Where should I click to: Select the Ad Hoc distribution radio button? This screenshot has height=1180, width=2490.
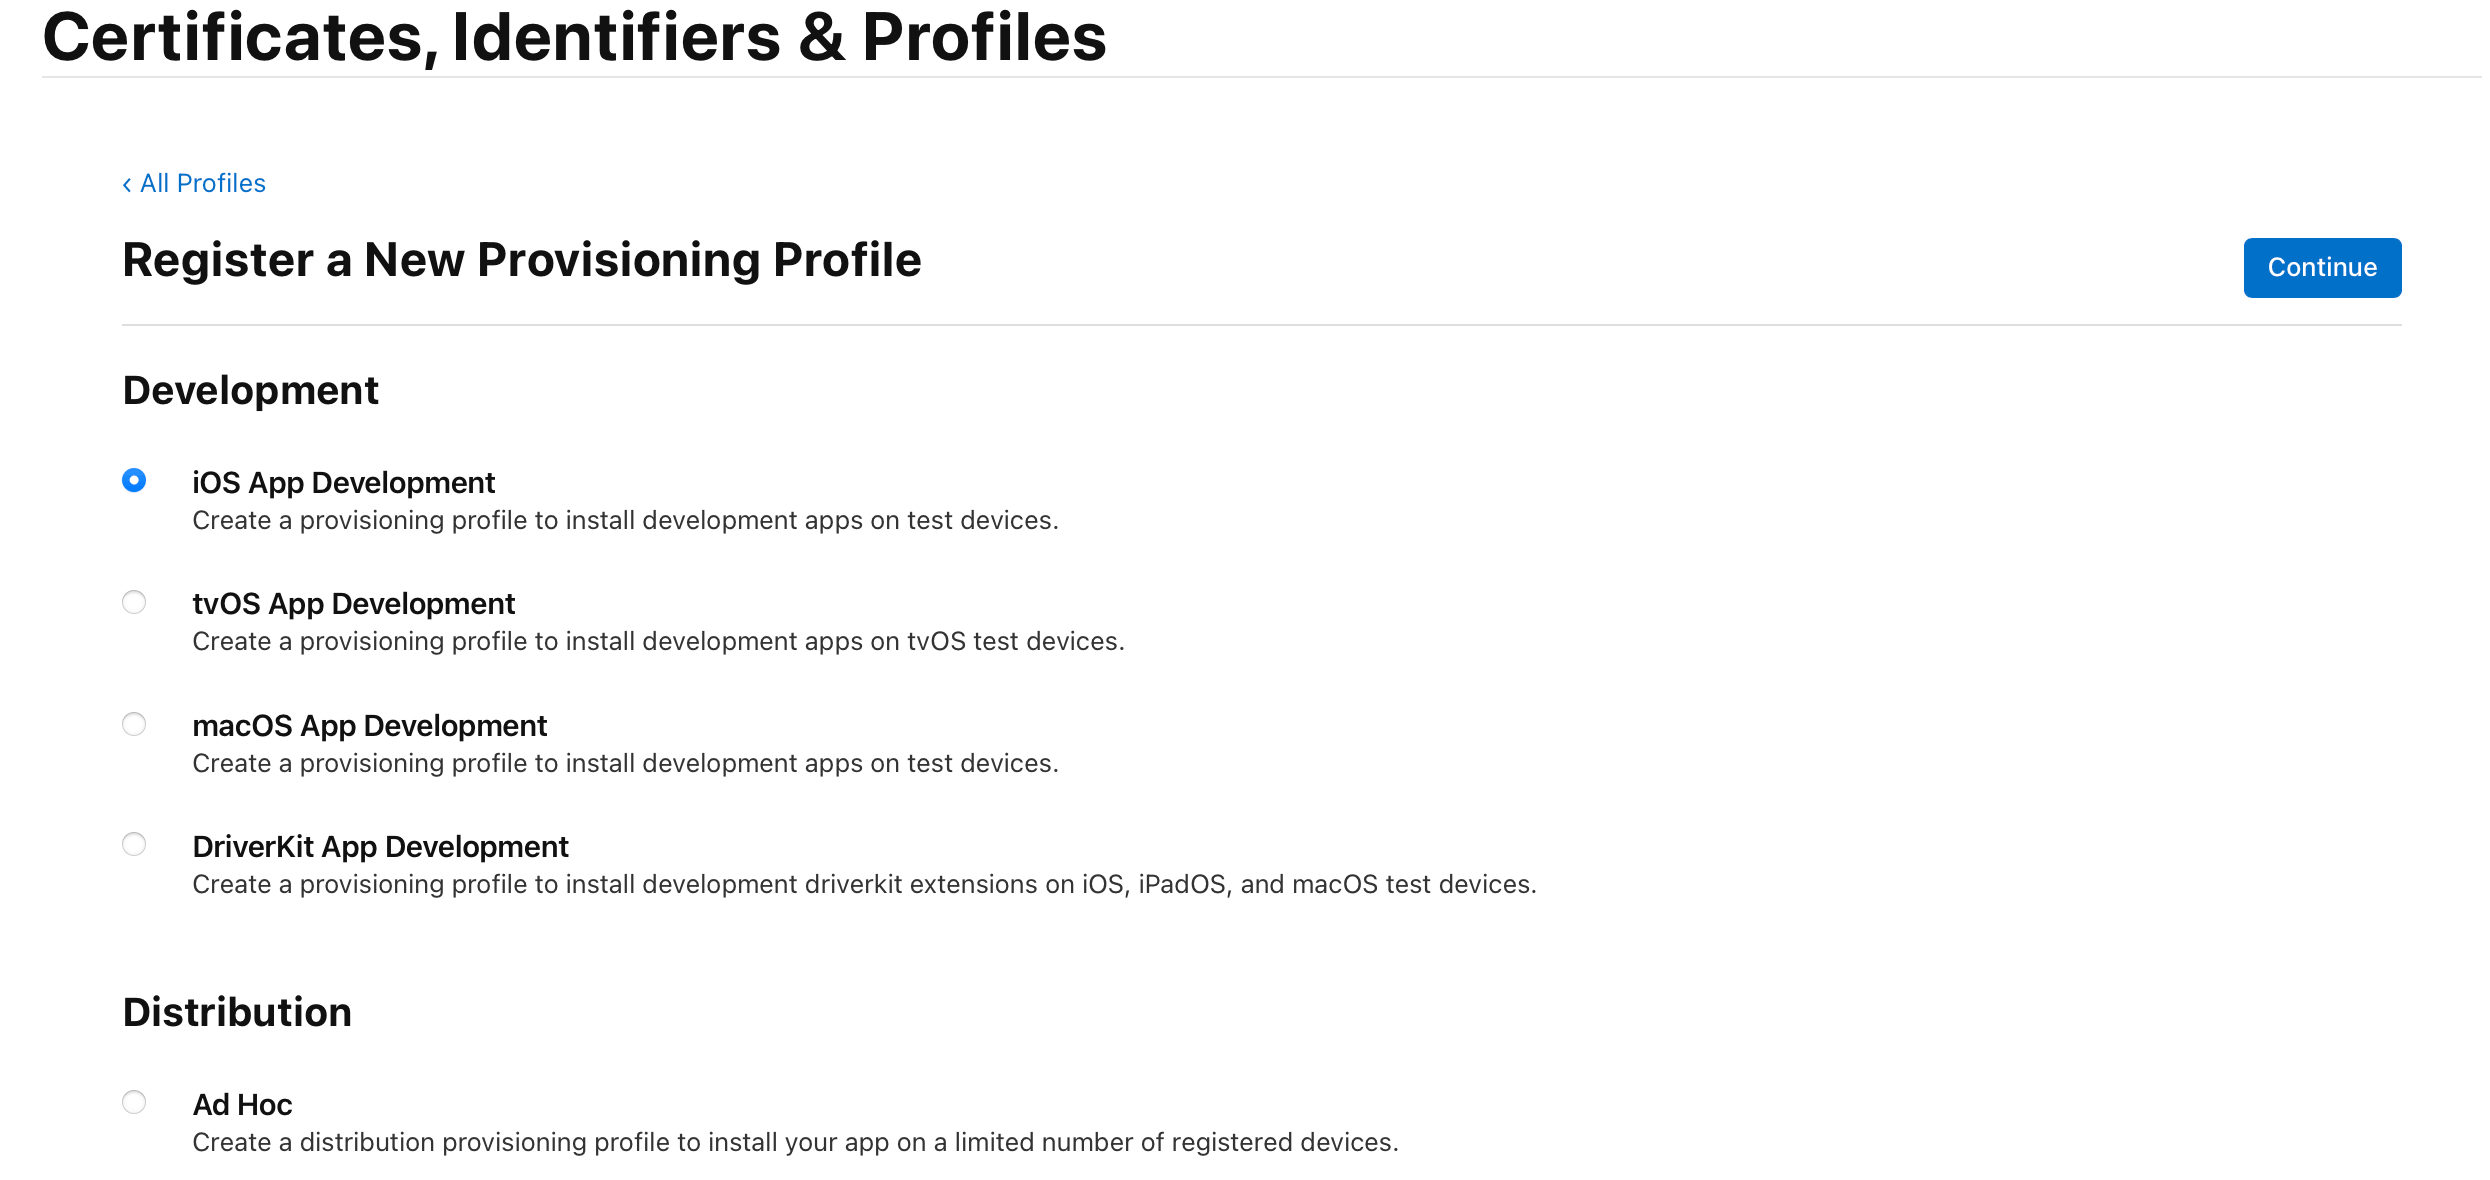pyautogui.click(x=134, y=1102)
